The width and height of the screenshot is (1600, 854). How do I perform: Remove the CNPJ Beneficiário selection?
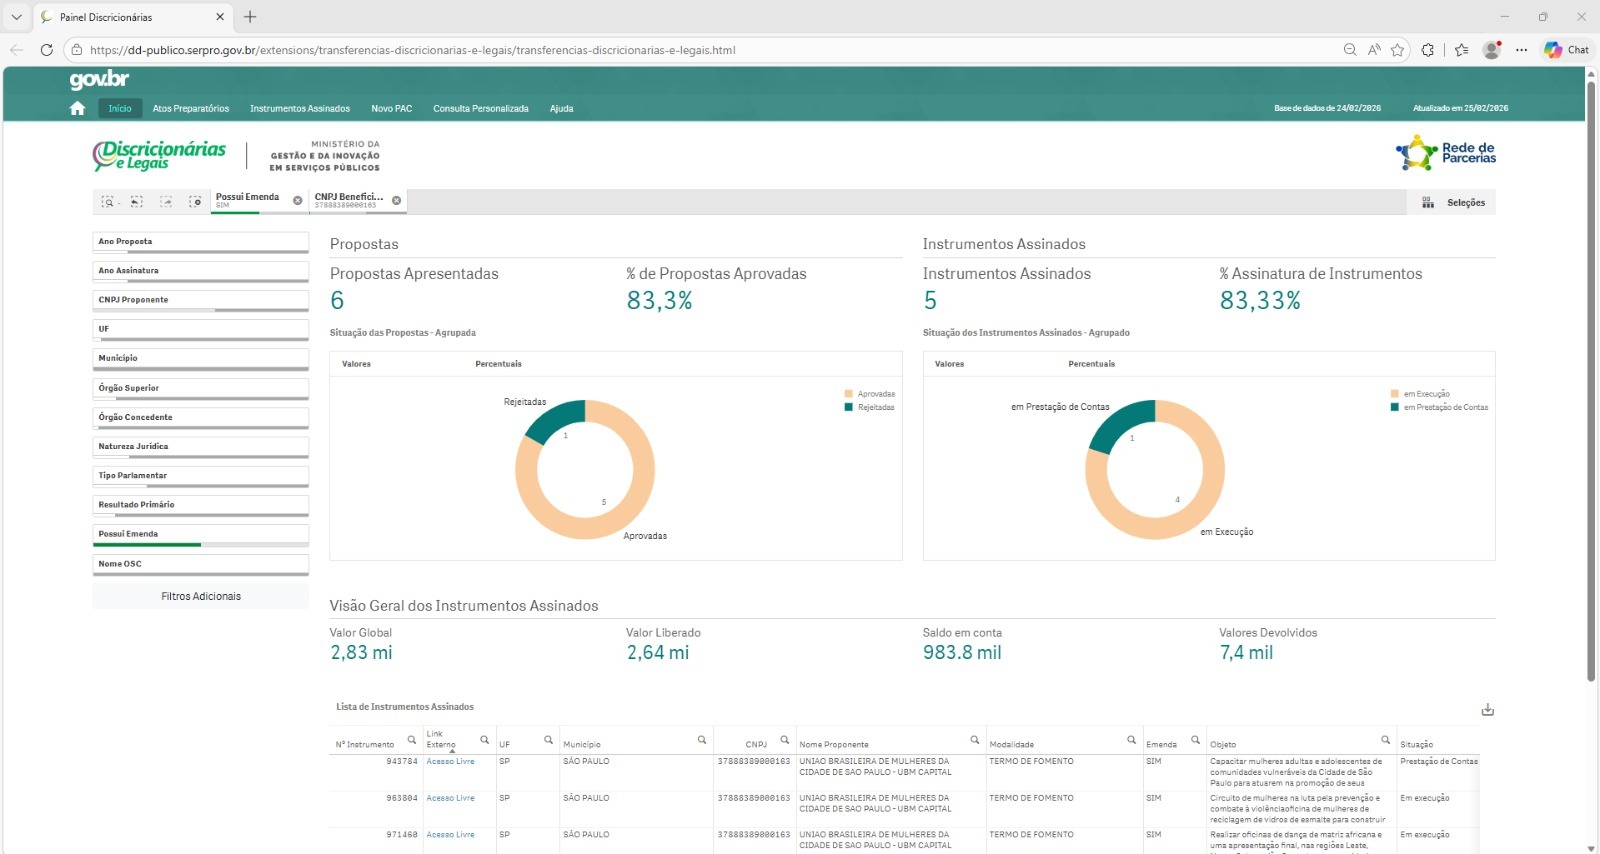(397, 201)
